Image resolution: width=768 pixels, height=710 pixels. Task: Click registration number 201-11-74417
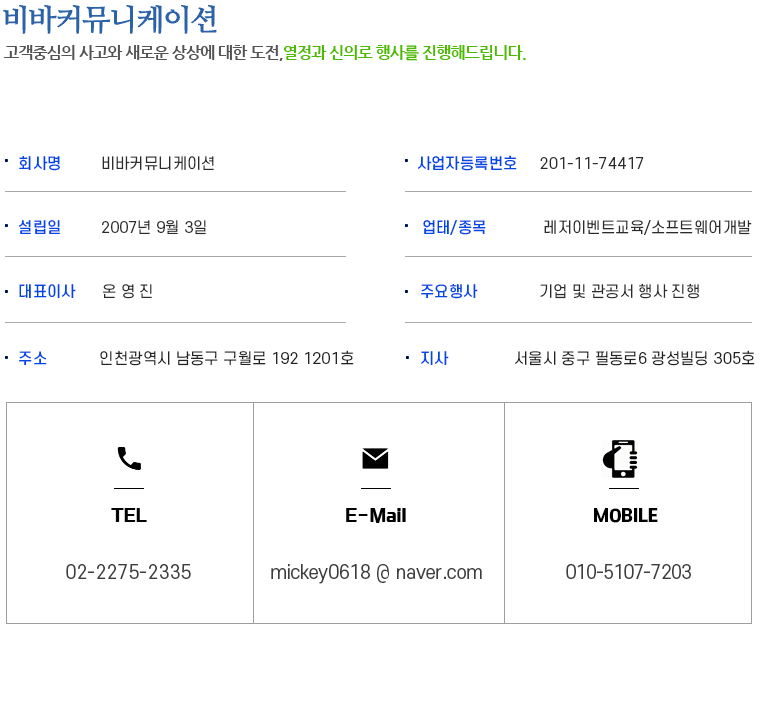592,163
